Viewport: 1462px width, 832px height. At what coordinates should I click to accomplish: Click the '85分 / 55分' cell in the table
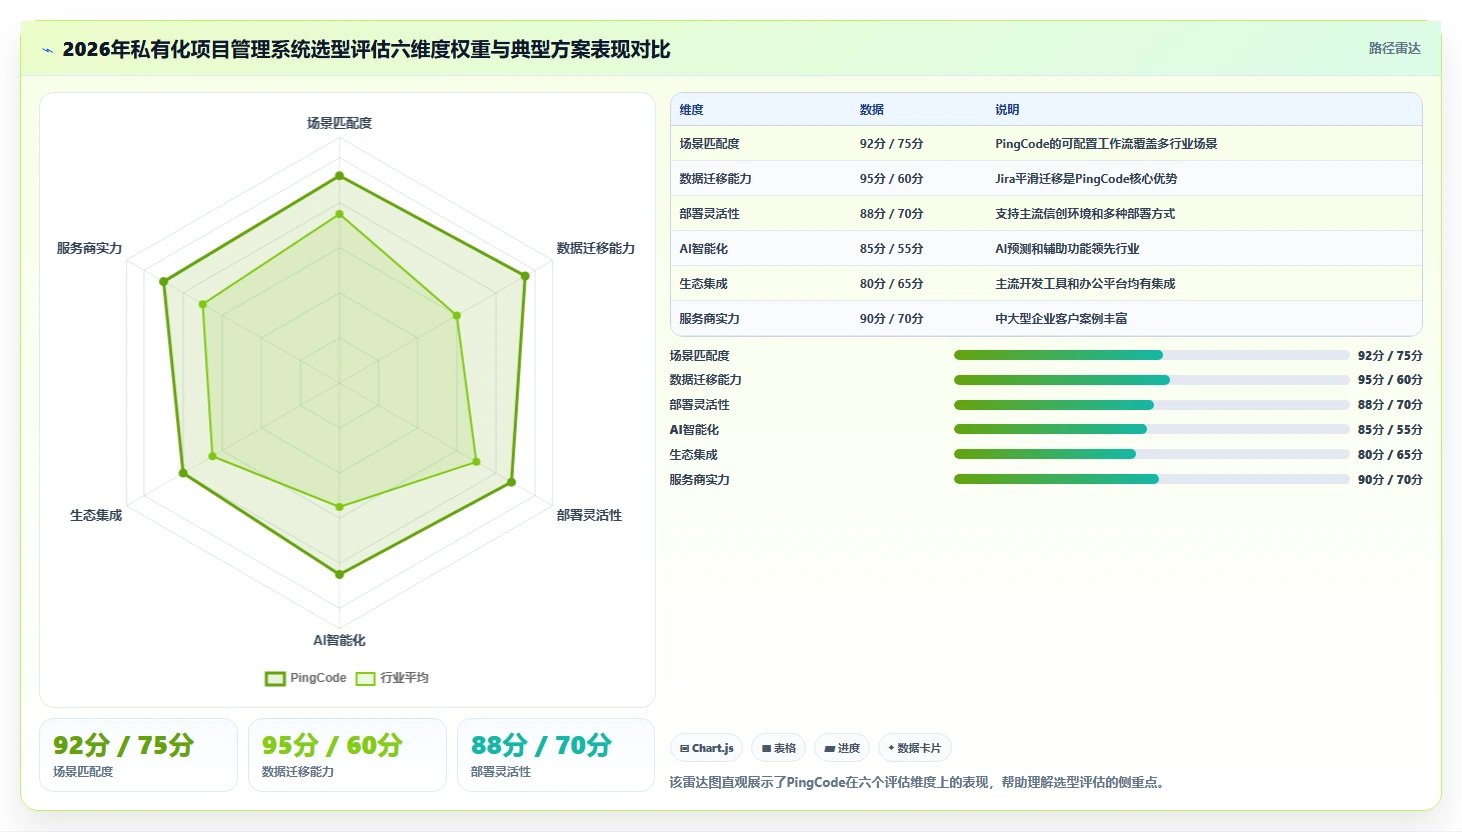pyautogui.click(x=891, y=249)
